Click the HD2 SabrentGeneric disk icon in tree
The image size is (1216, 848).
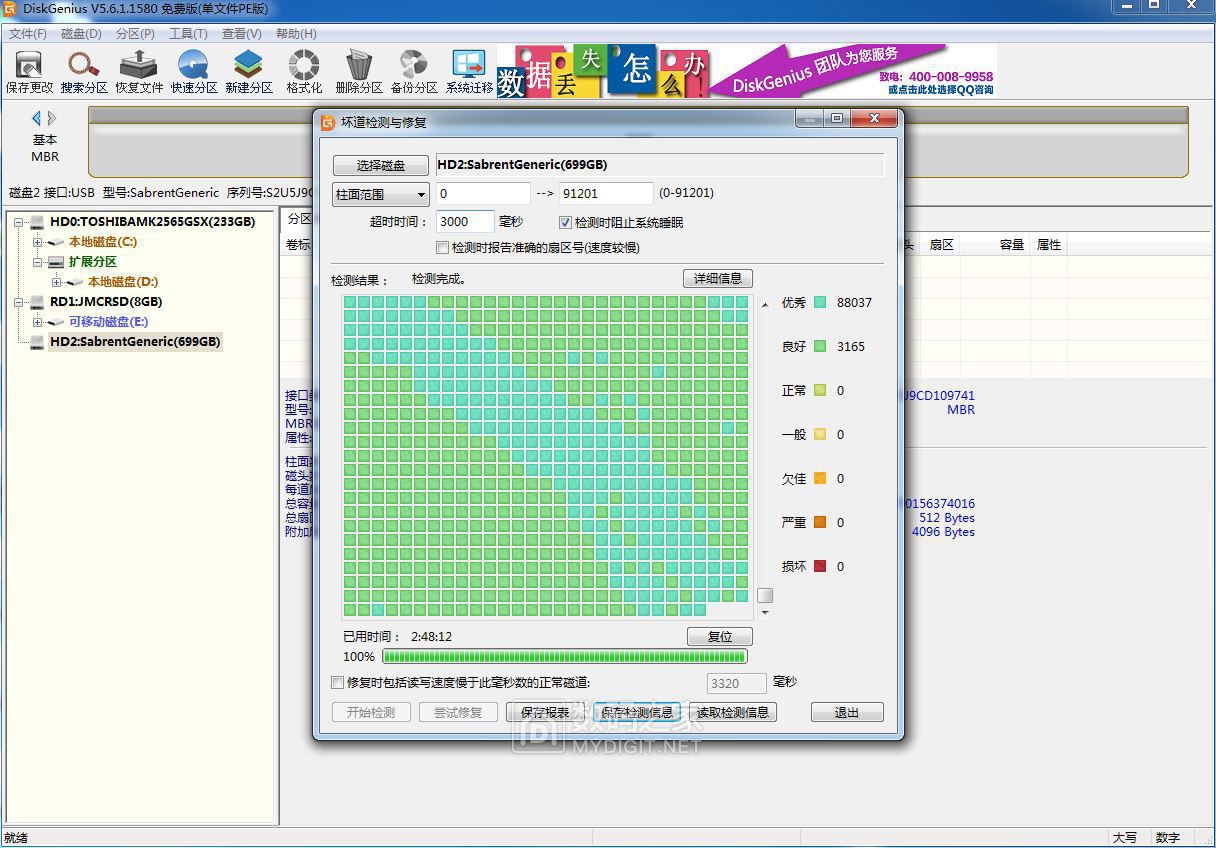tap(37, 342)
